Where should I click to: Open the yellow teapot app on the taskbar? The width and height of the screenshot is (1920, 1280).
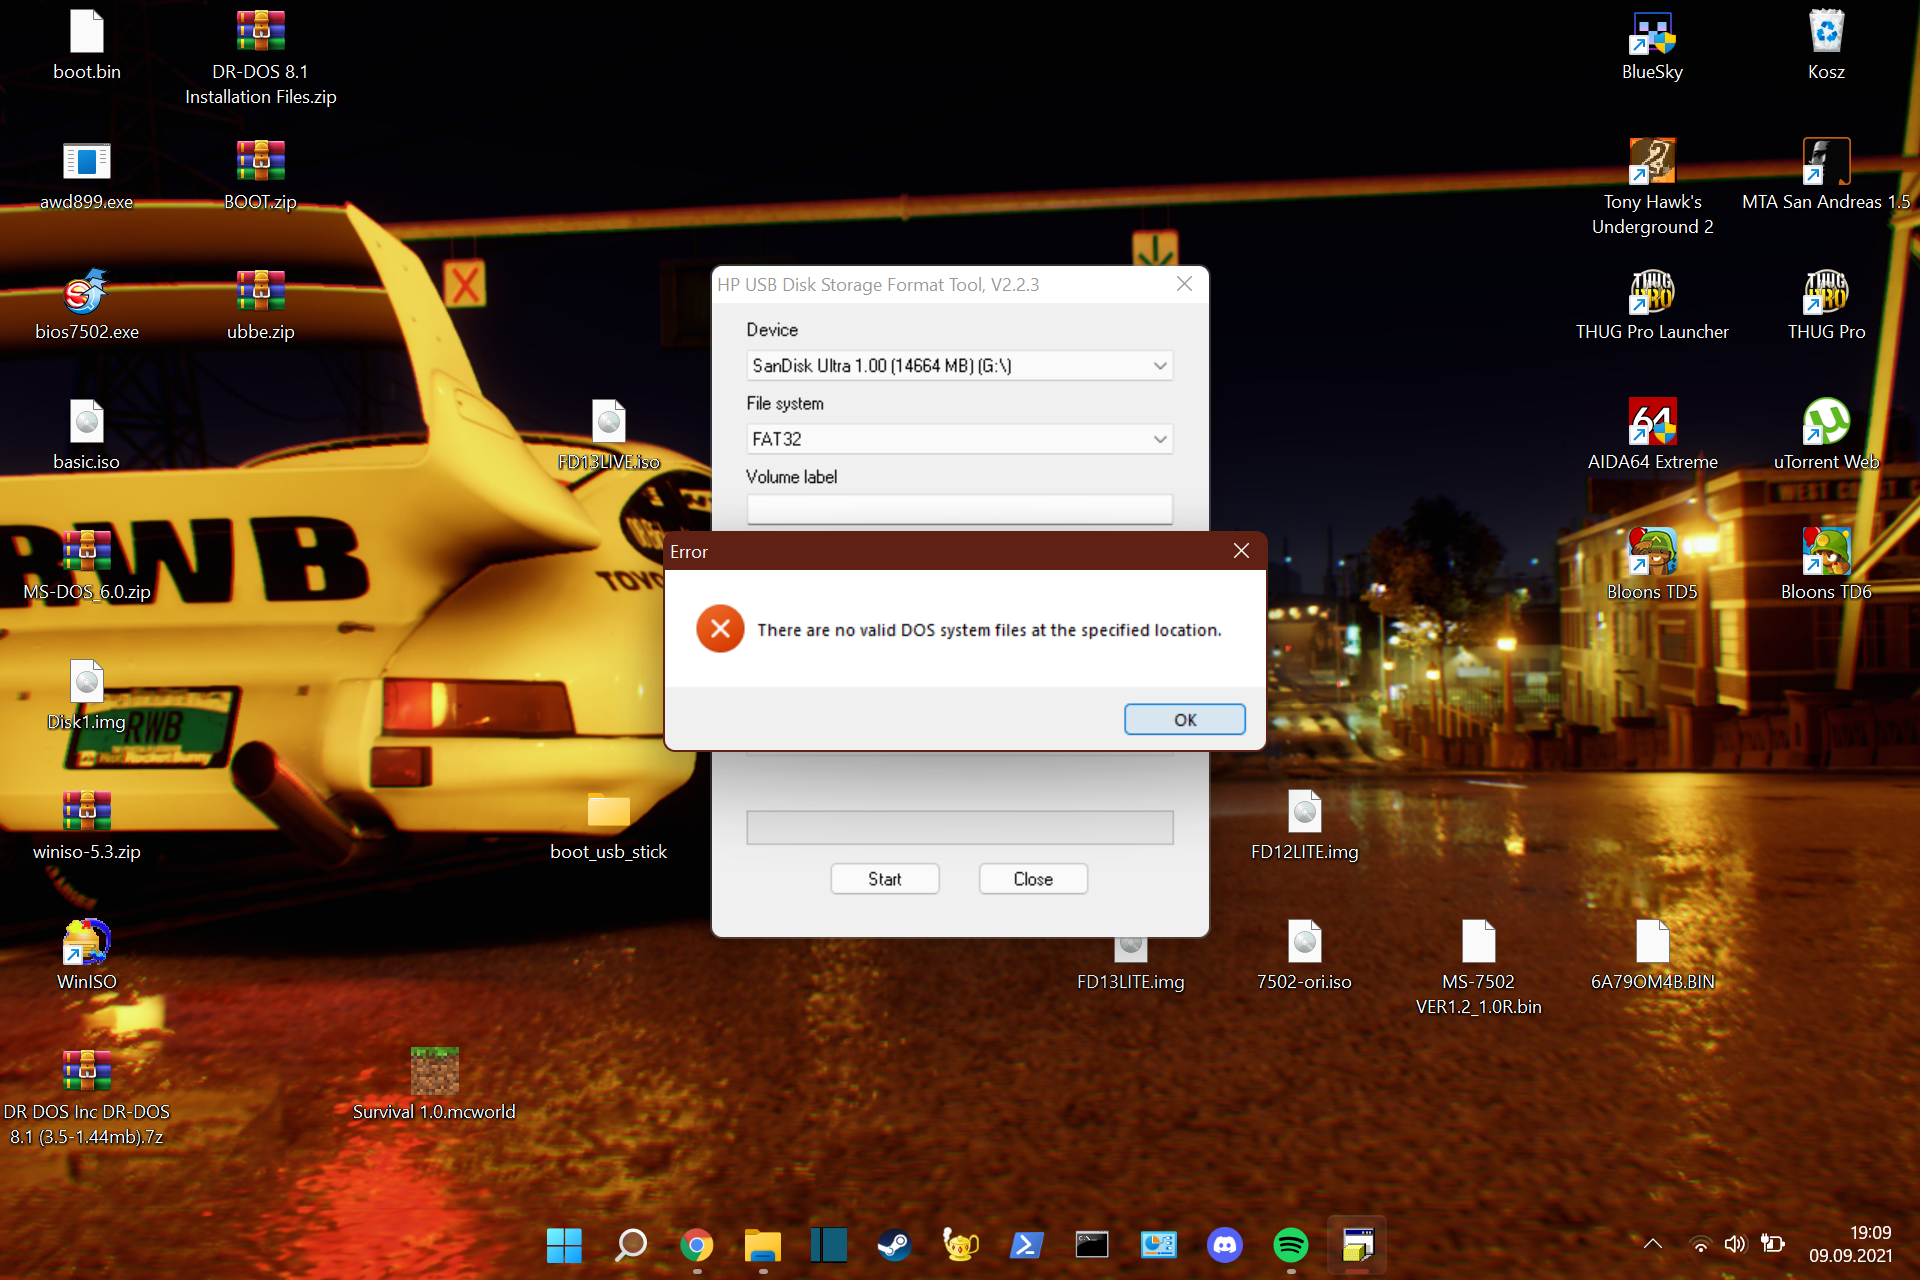(960, 1245)
